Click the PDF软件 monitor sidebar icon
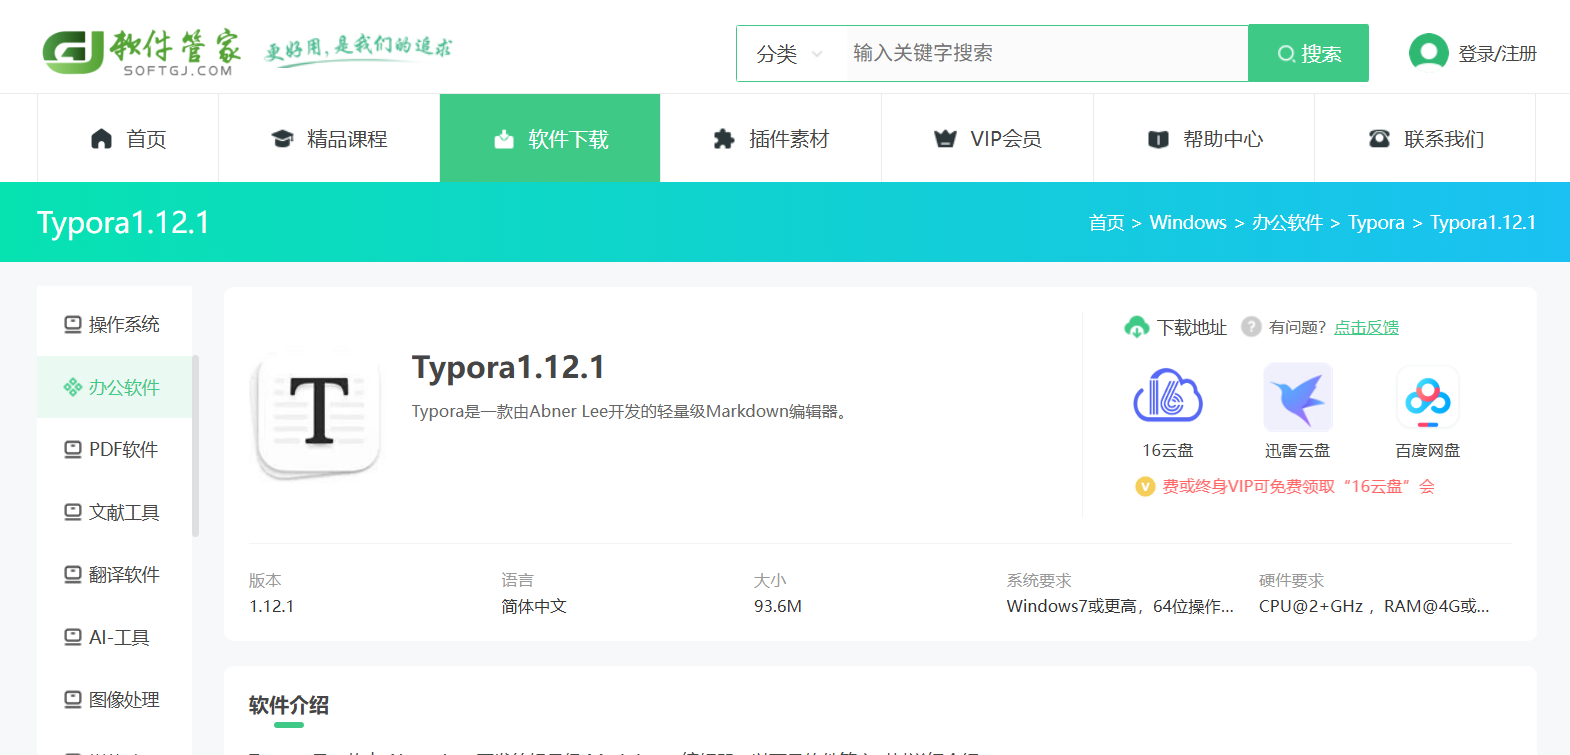1570x755 pixels. coord(73,450)
